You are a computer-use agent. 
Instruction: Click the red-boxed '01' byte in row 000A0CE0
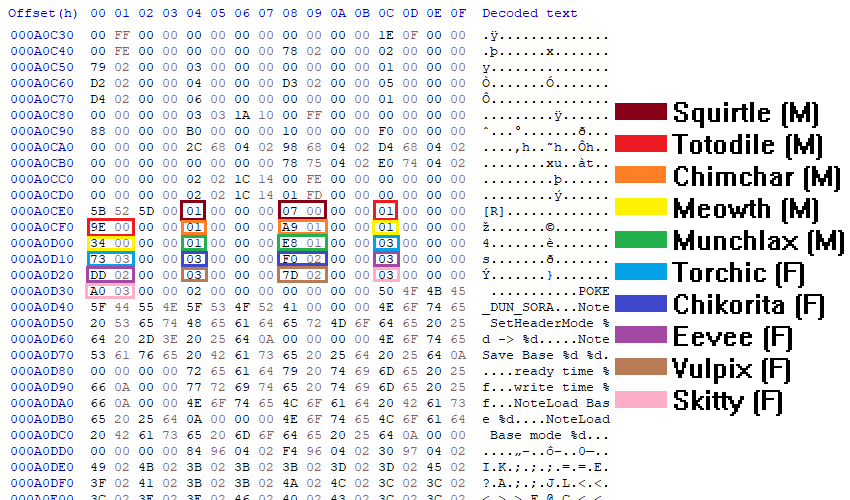point(385,210)
